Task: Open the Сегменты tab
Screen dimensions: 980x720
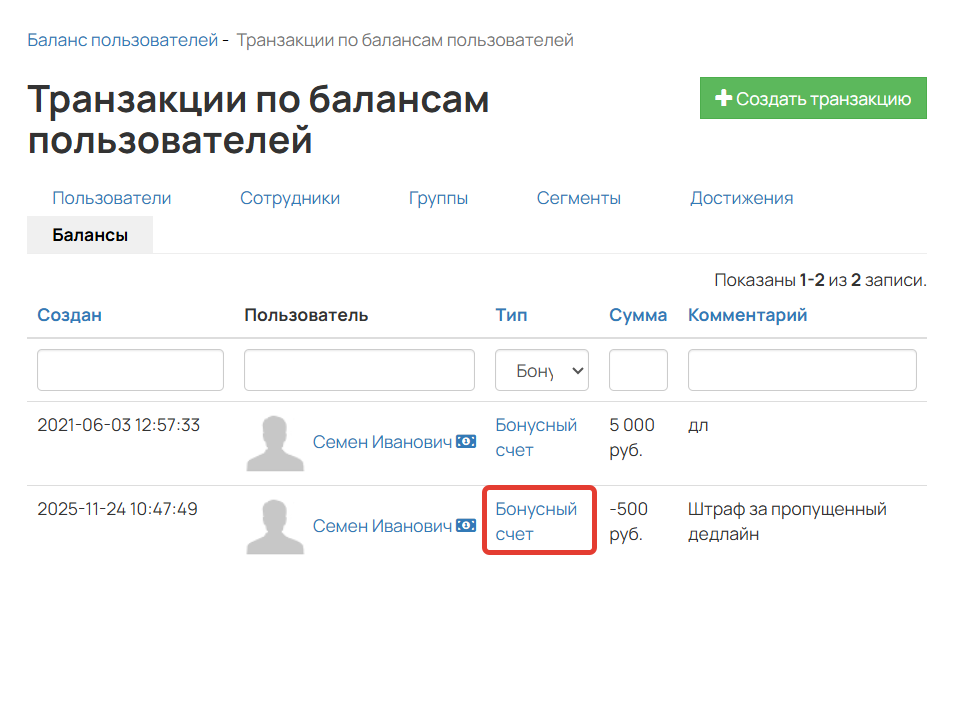Action: [578, 198]
